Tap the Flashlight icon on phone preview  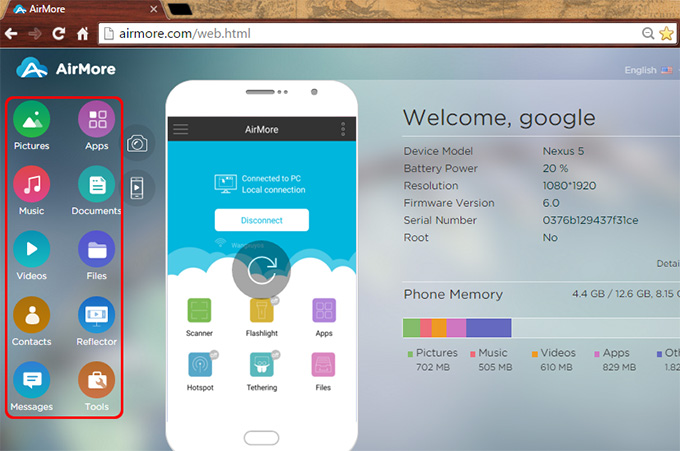262,310
